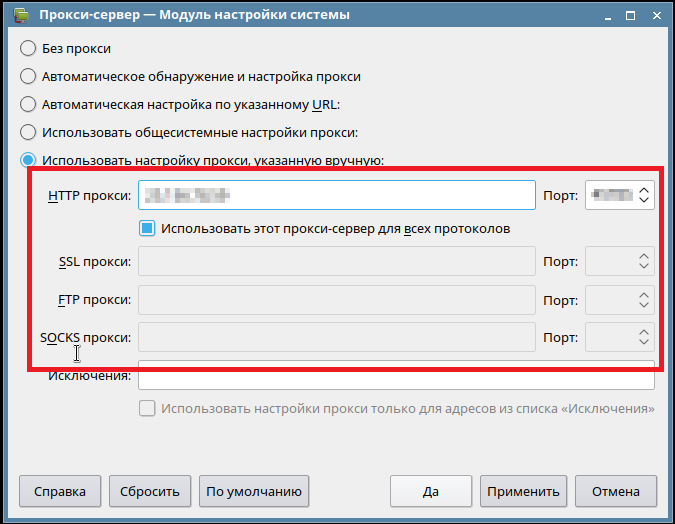Screen dimensions: 675x524
Task: Open help with the Справка button
Action: coord(60,491)
